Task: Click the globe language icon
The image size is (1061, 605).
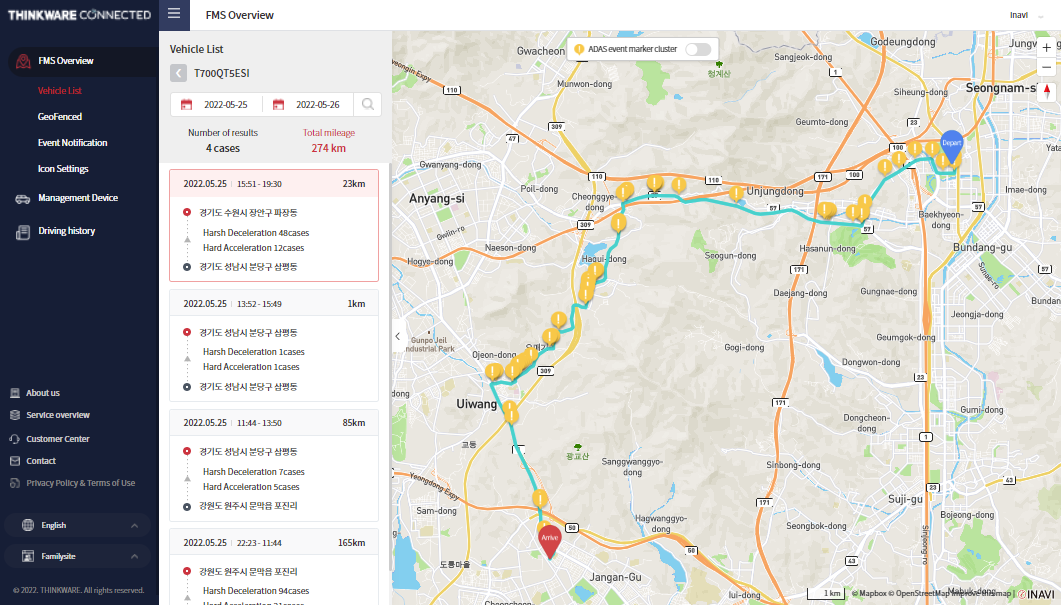Action: point(28,525)
